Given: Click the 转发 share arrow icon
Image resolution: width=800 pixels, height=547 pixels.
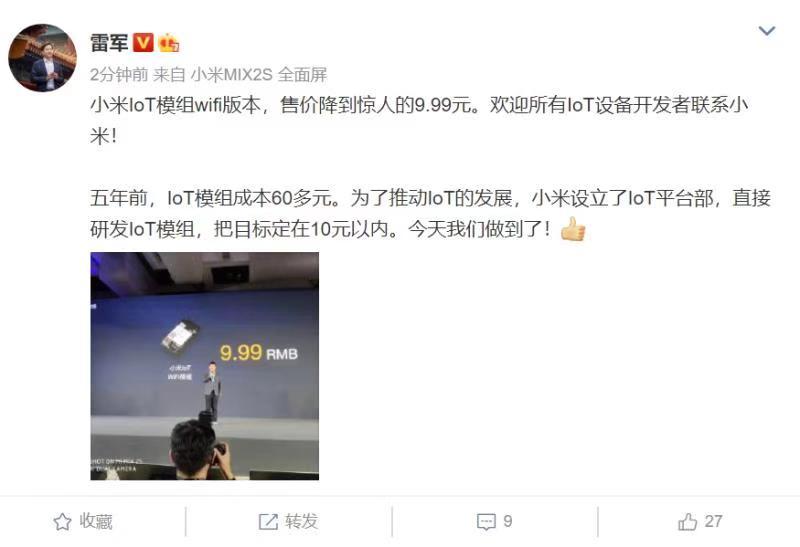Looking at the screenshot, I should (268, 521).
